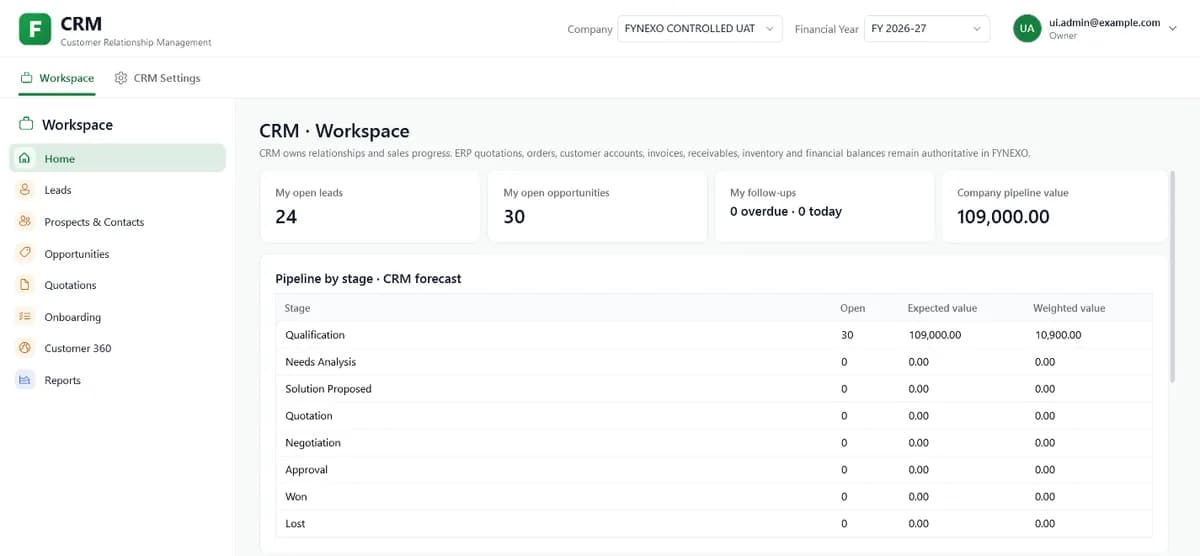Click the 10,900.00 weighted value cell
This screenshot has width=1200, height=556.
(x=1058, y=335)
